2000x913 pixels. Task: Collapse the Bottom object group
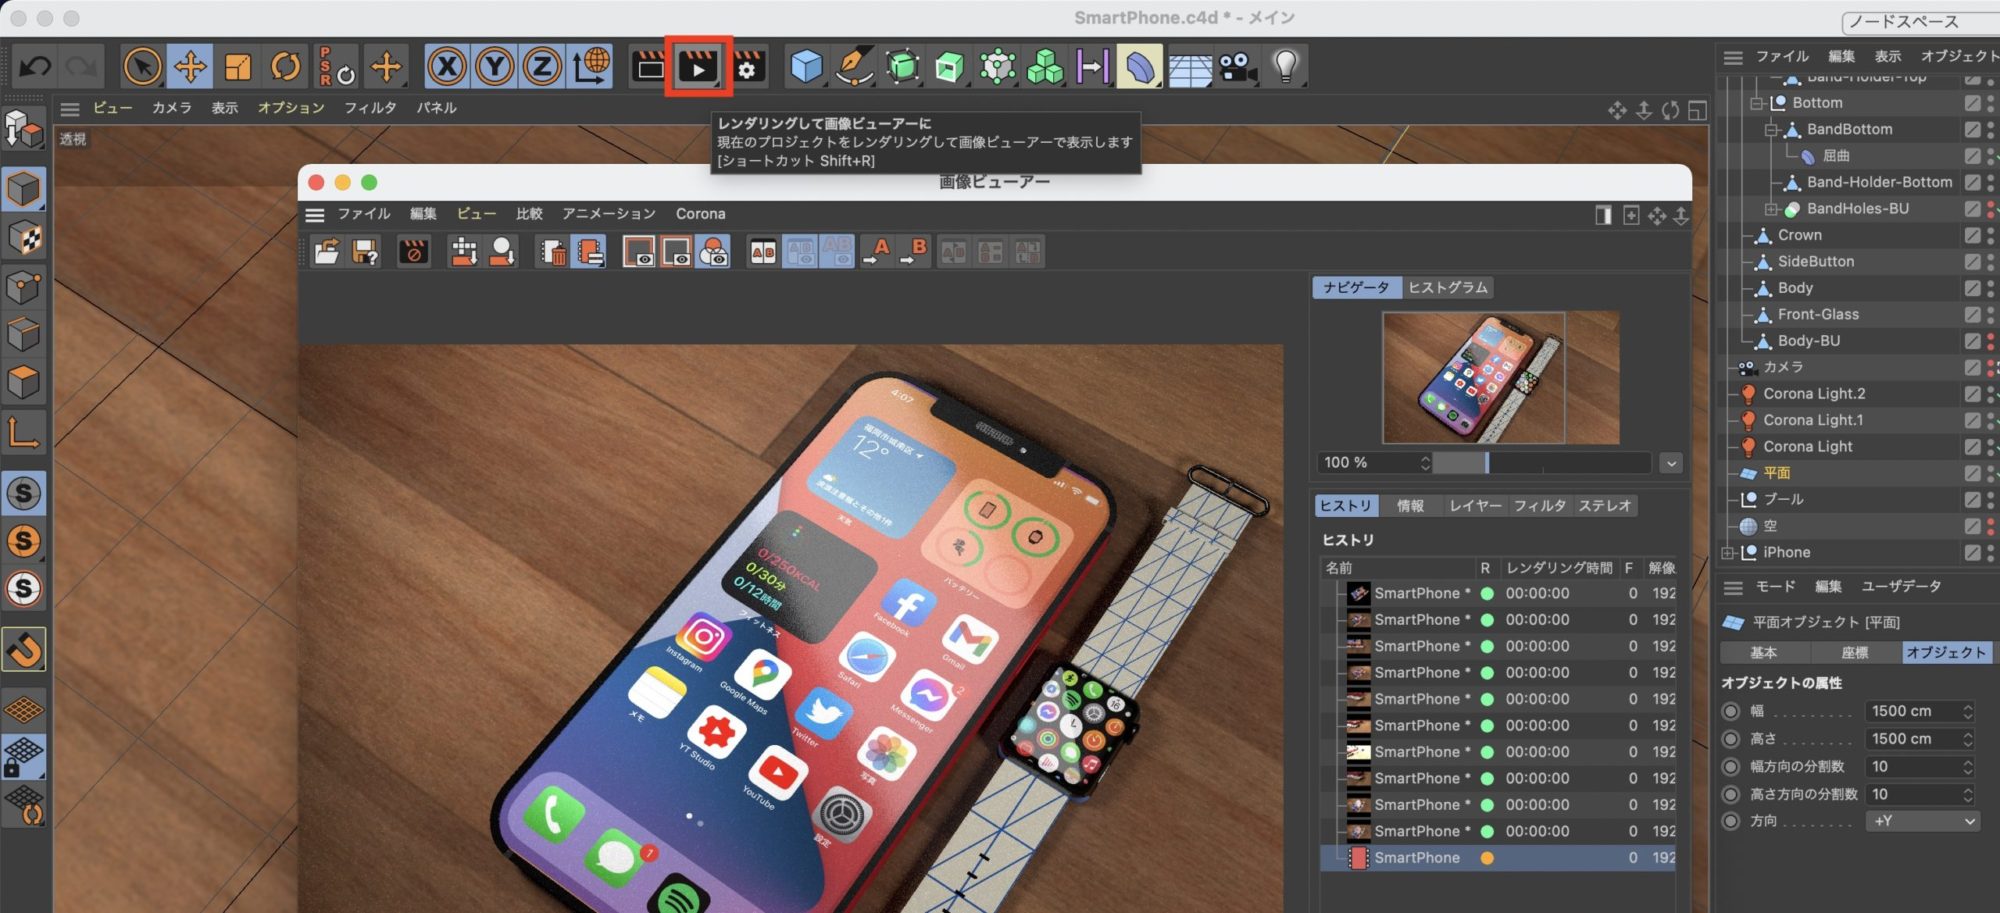click(x=1756, y=103)
